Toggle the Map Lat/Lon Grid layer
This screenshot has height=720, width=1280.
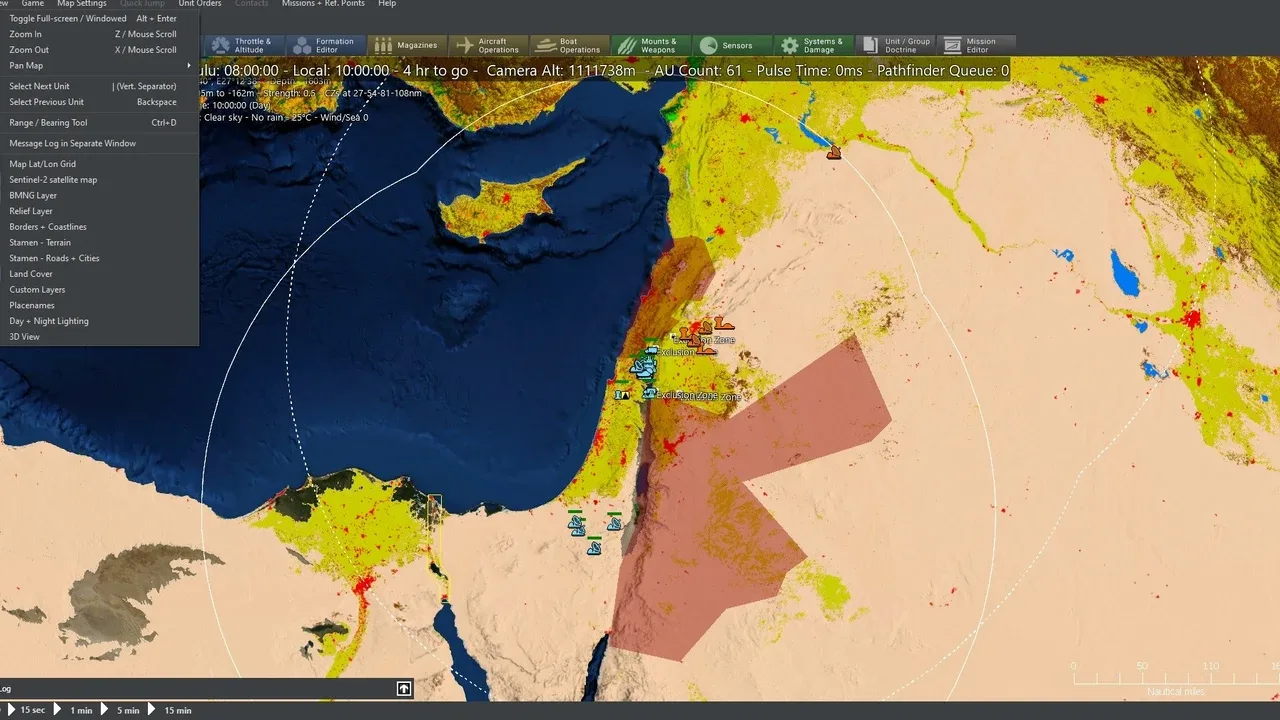pyautogui.click(x=43, y=164)
